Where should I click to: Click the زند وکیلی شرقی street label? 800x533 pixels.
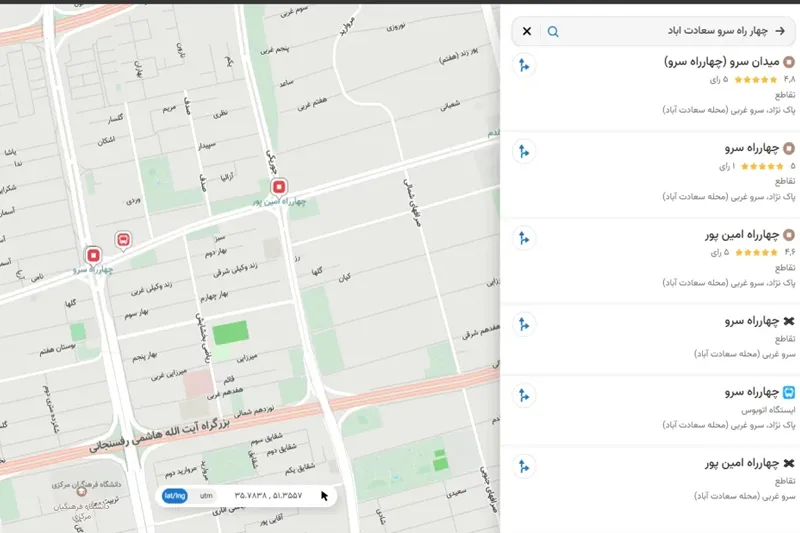point(235,270)
